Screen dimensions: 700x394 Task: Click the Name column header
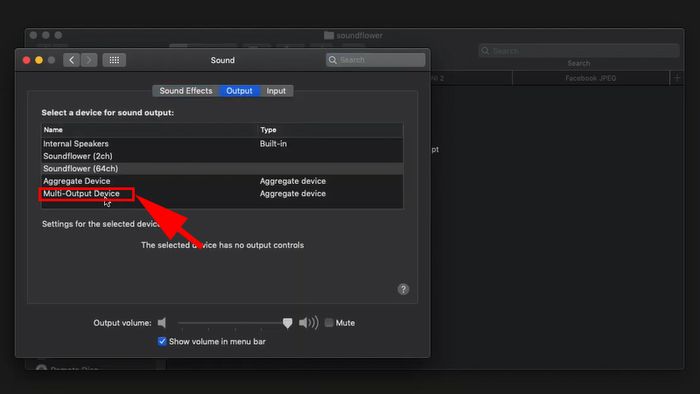point(150,130)
